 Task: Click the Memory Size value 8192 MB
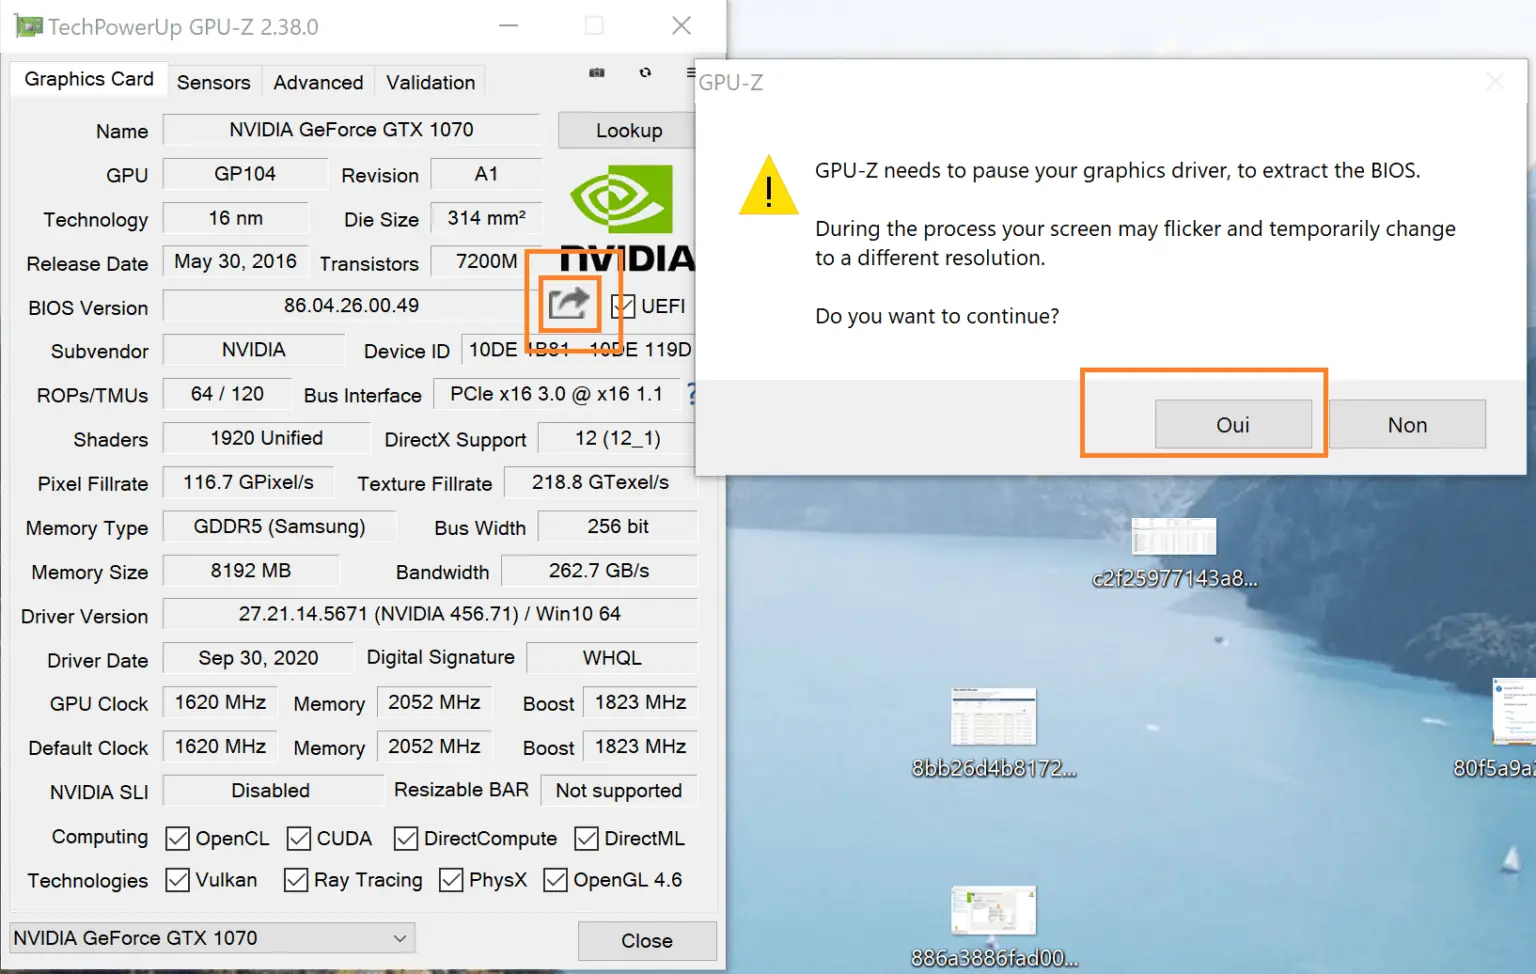click(250, 570)
